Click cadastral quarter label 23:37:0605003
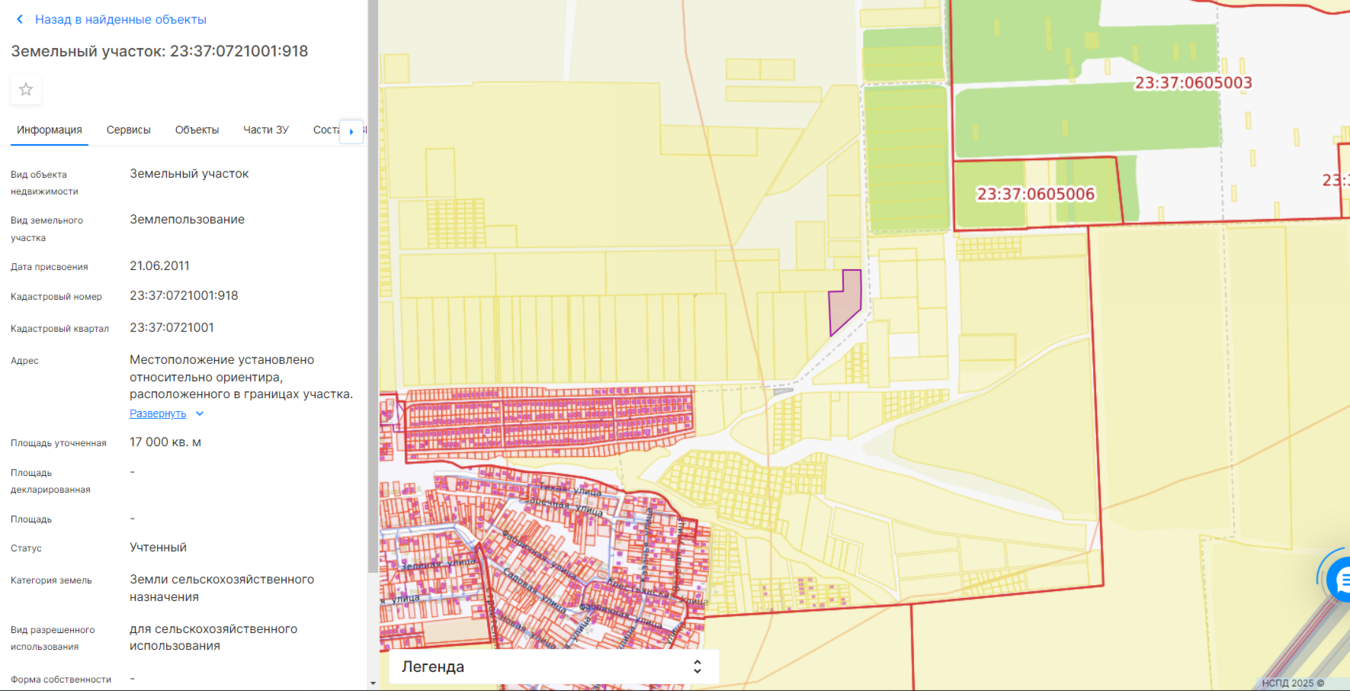 point(1193,83)
